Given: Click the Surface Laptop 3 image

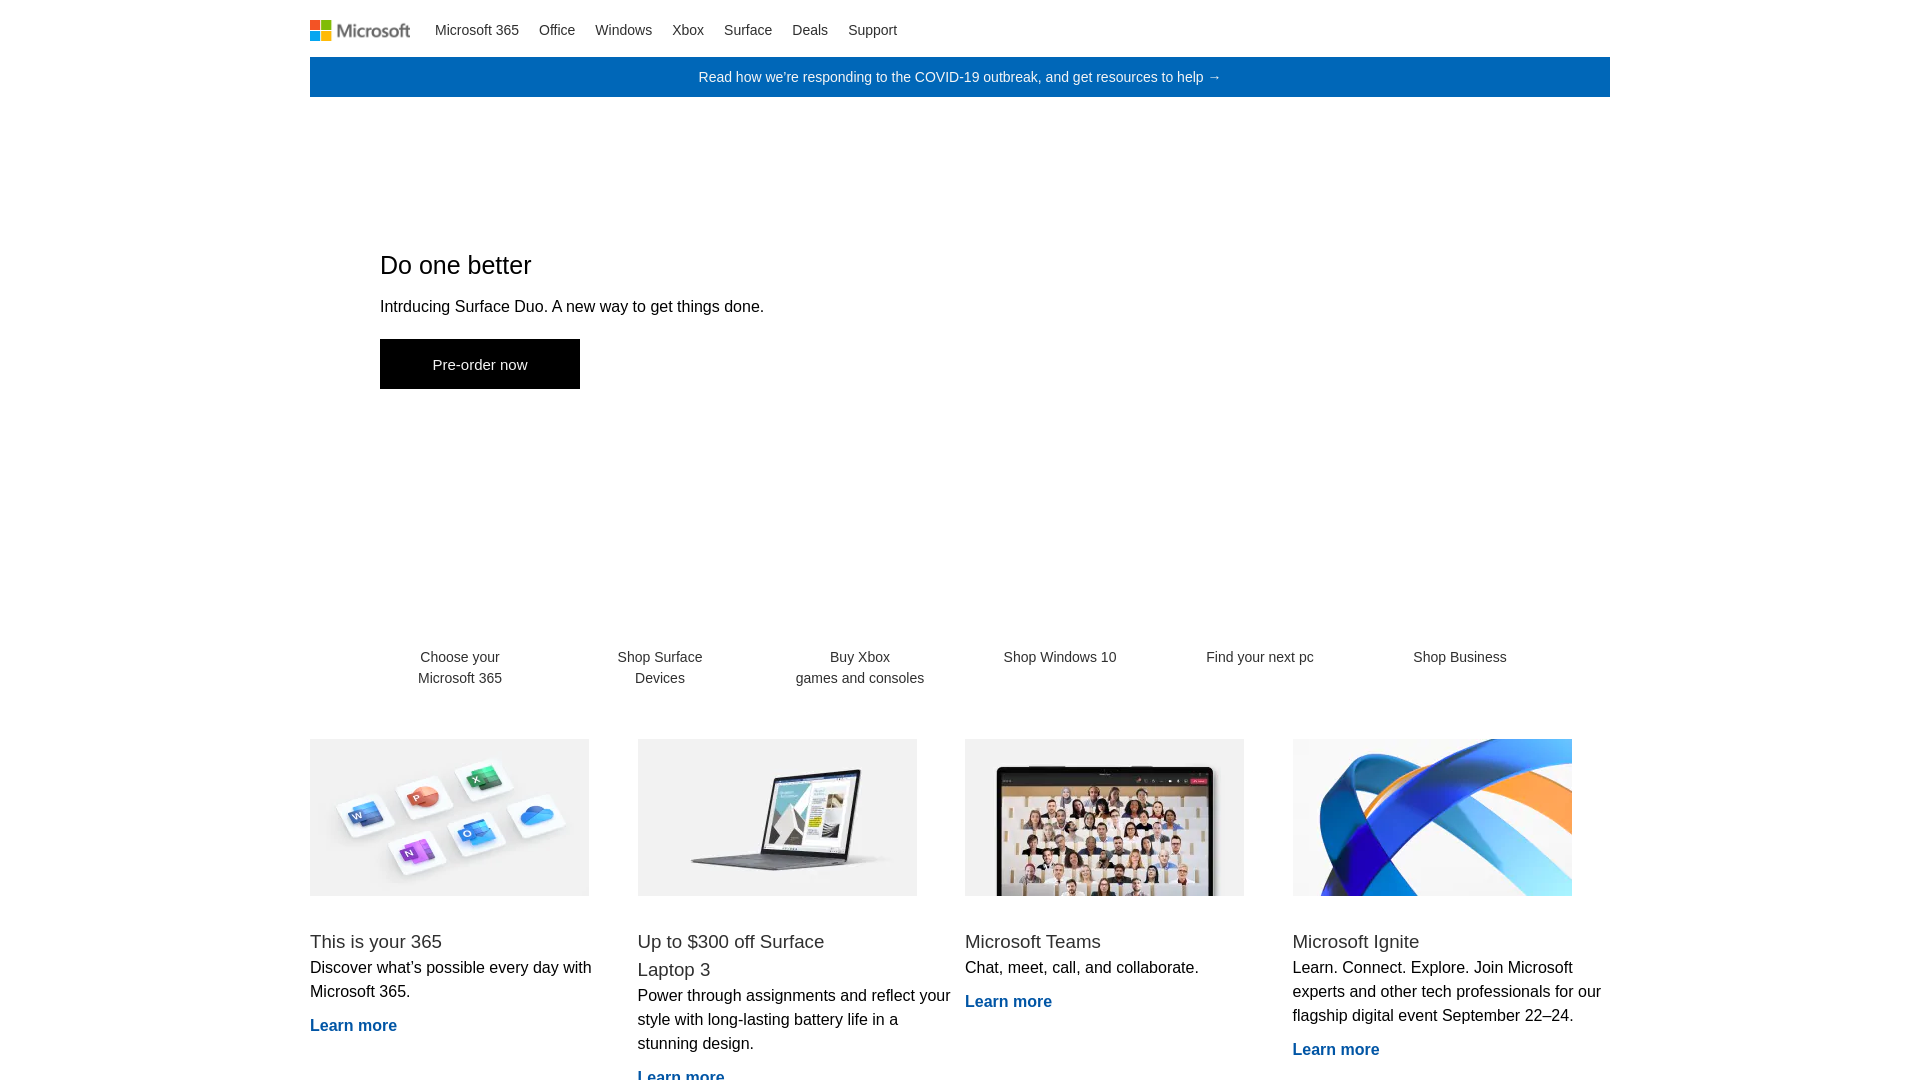Looking at the screenshot, I should point(777,817).
